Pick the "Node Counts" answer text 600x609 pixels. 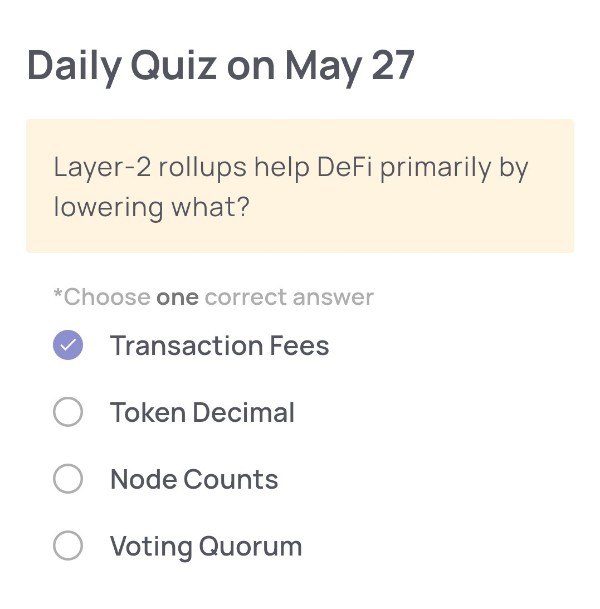click(x=194, y=479)
